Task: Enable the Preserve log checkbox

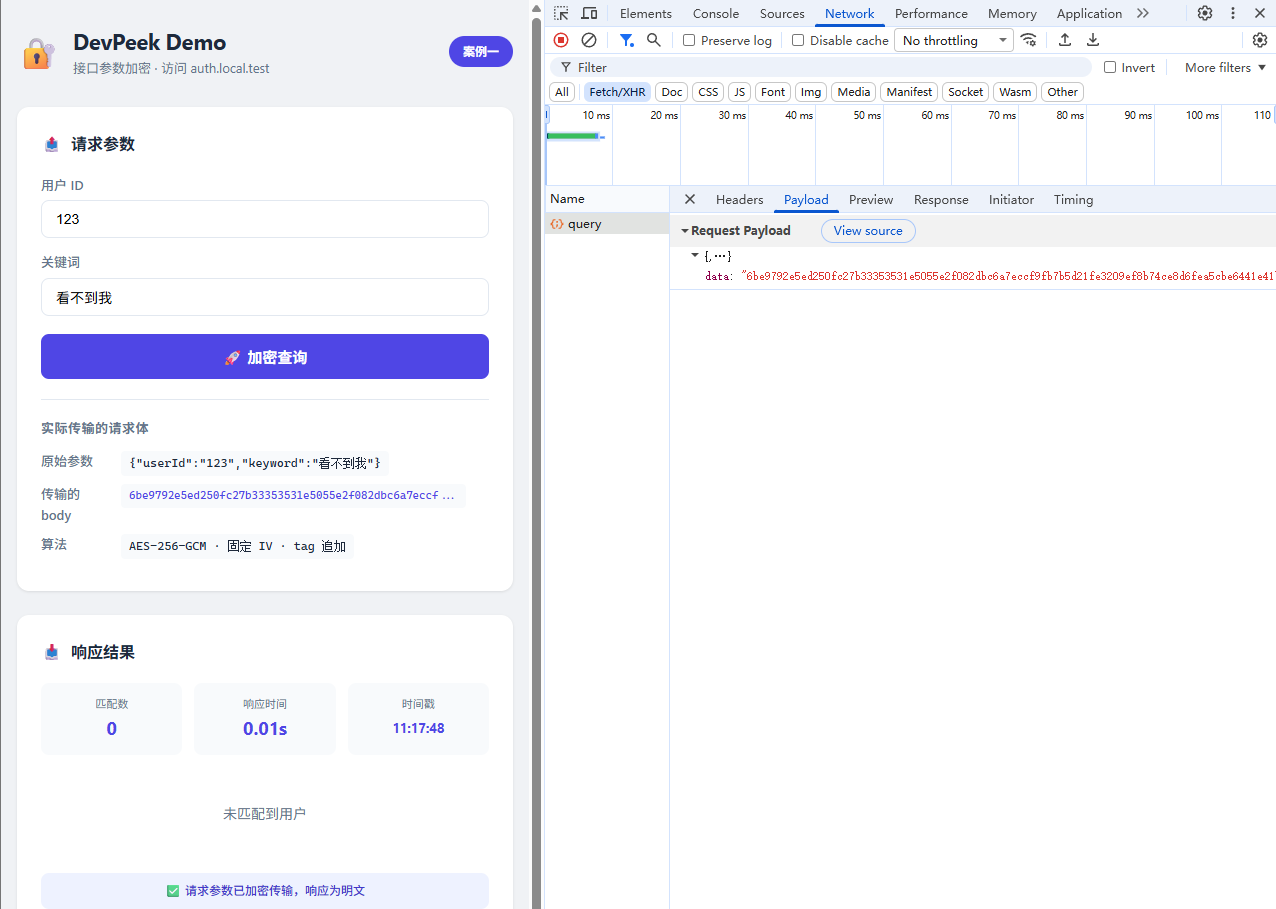Action: click(689, 40)
